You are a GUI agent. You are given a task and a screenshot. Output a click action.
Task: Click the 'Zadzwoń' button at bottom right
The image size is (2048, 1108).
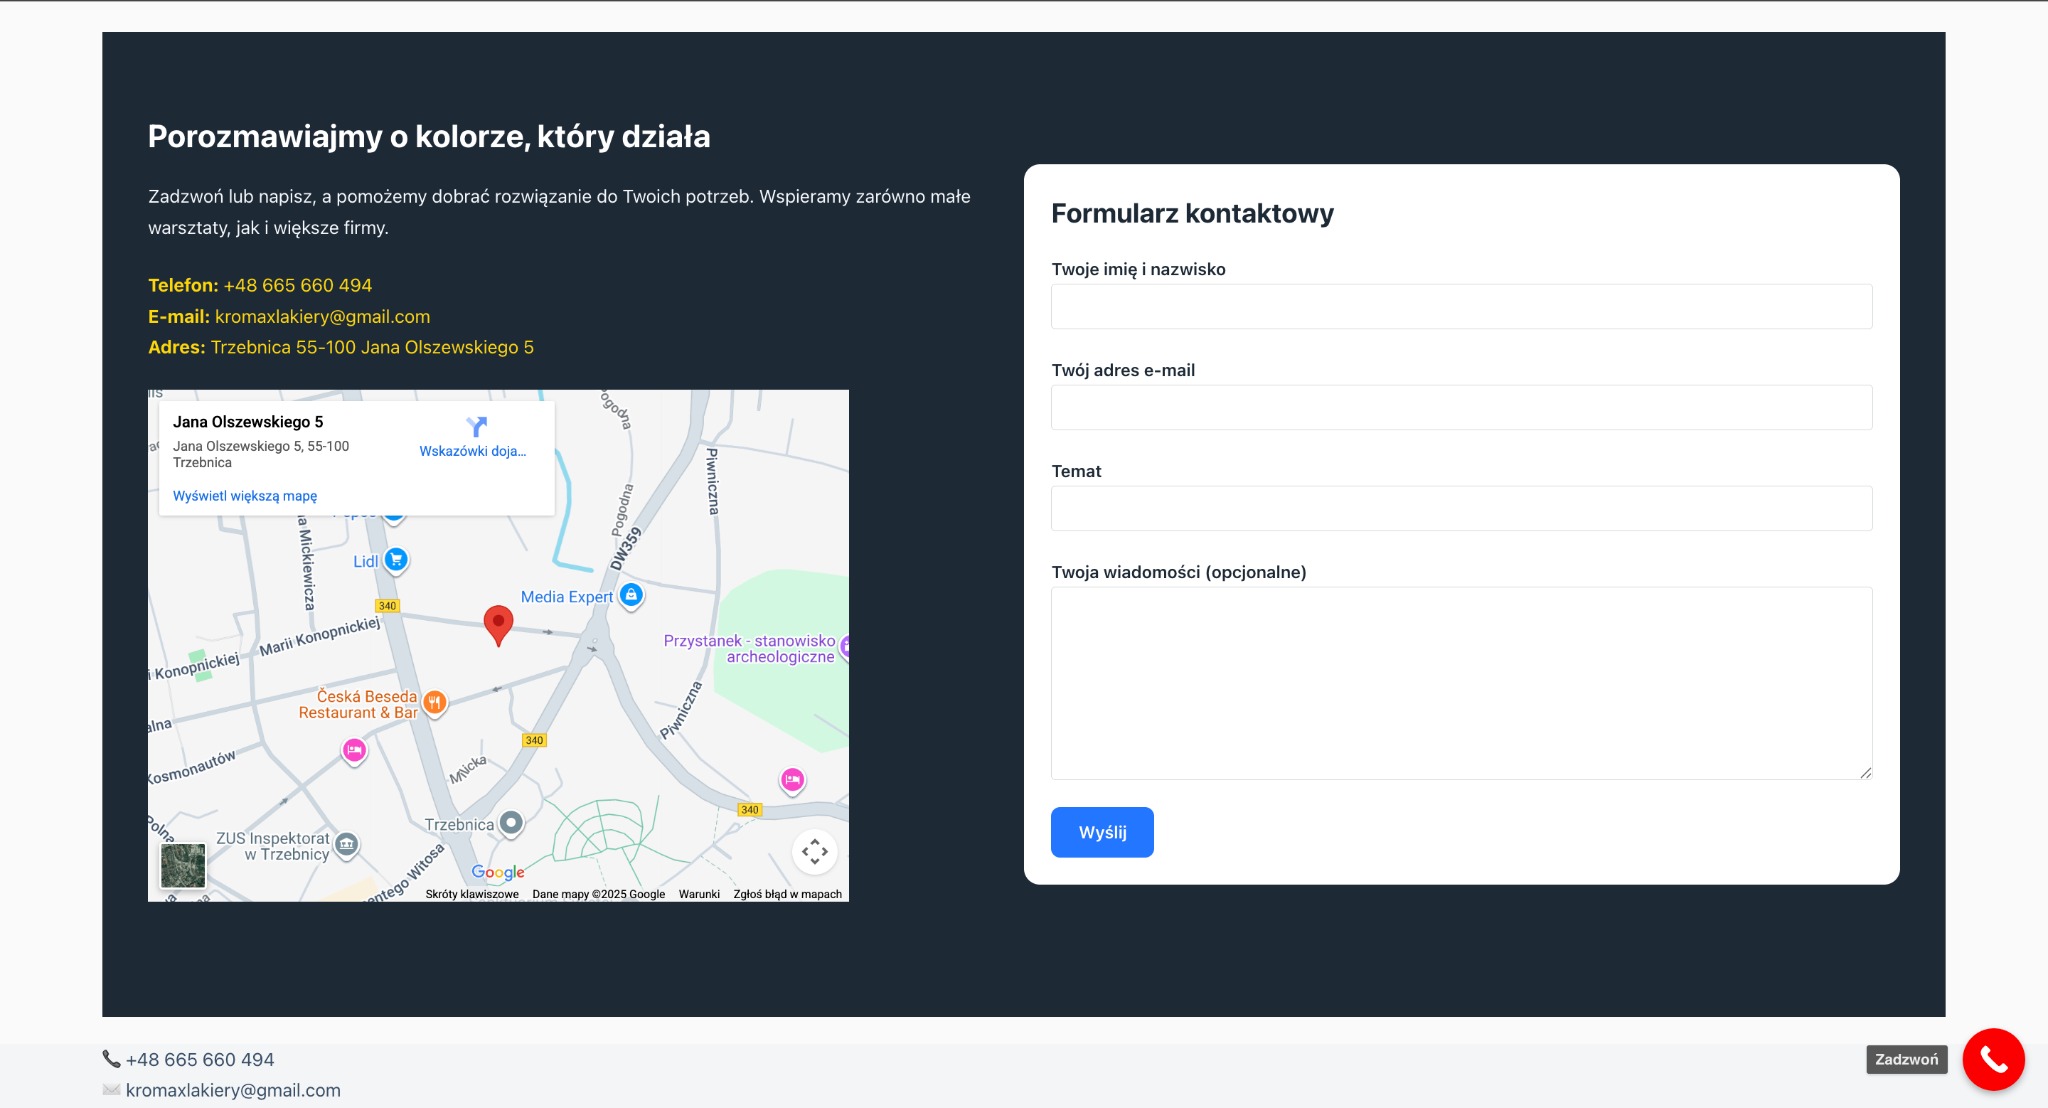click(1906, 1058)
